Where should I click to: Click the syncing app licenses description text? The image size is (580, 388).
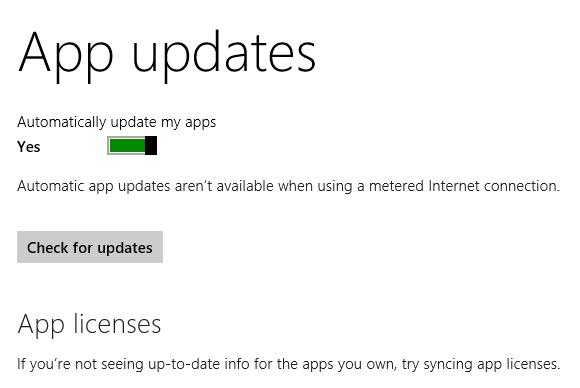[x=289, y=364]
